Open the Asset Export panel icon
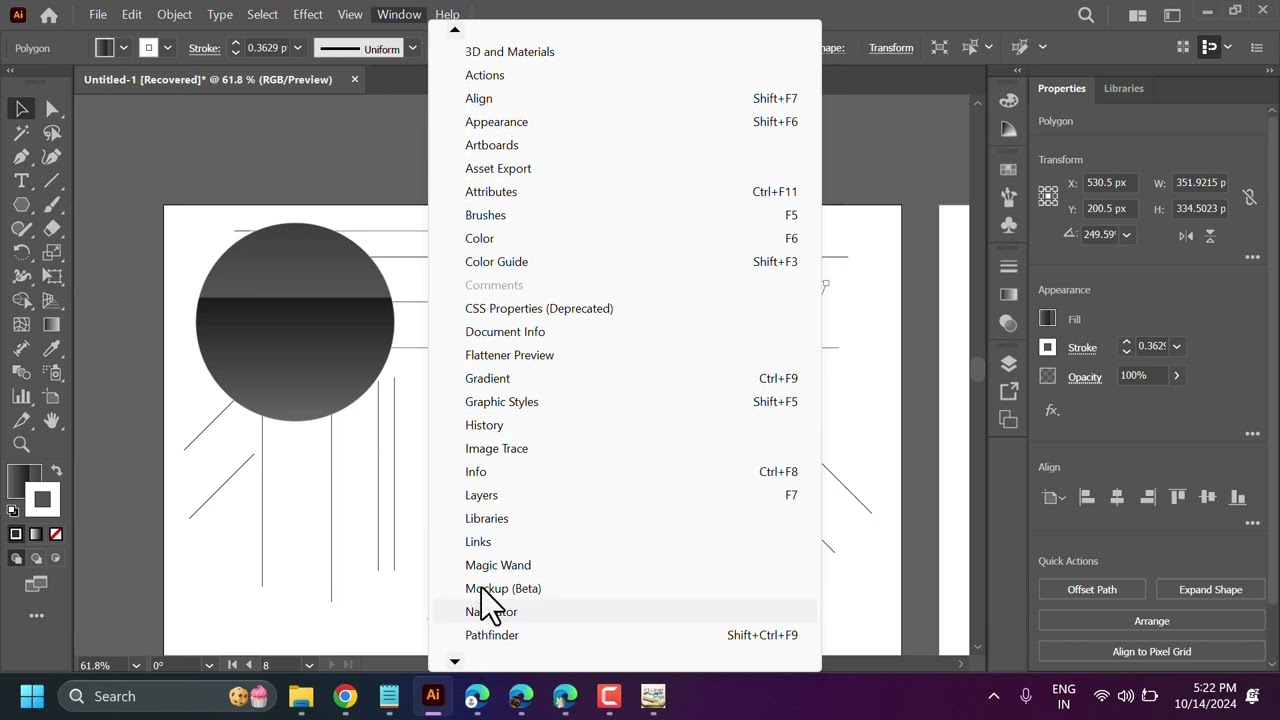Image resolution: width=1280 pixels, height=720 pixels. point(1008,391)
